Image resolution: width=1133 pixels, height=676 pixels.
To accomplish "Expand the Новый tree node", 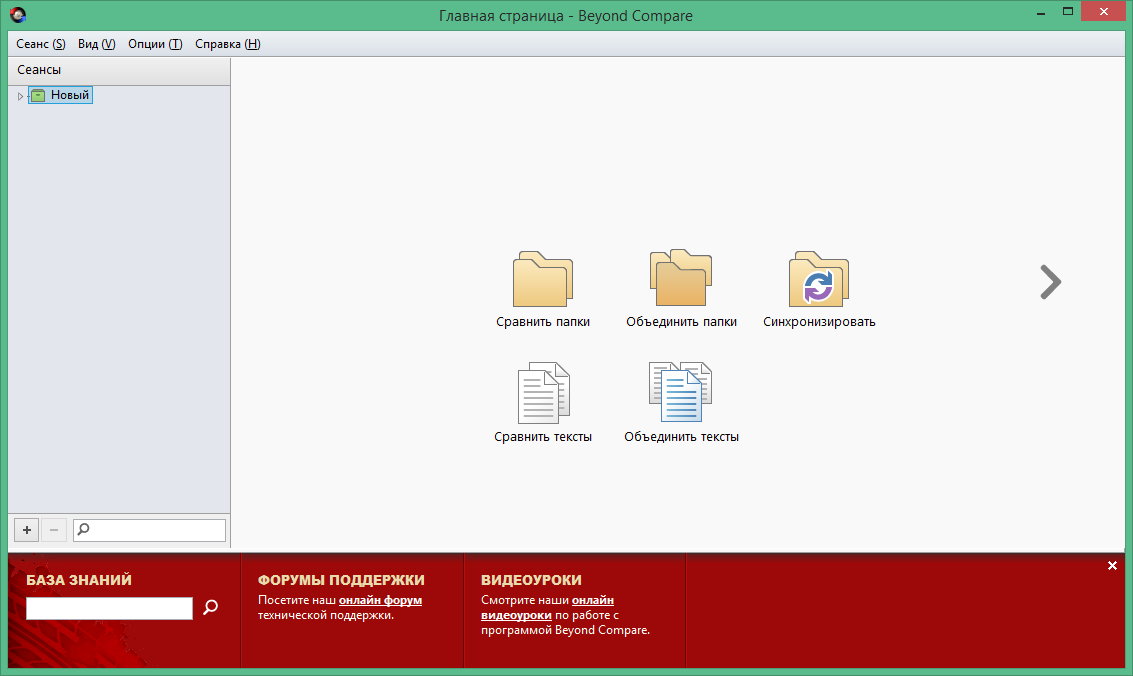I will (x=20, y=96).
